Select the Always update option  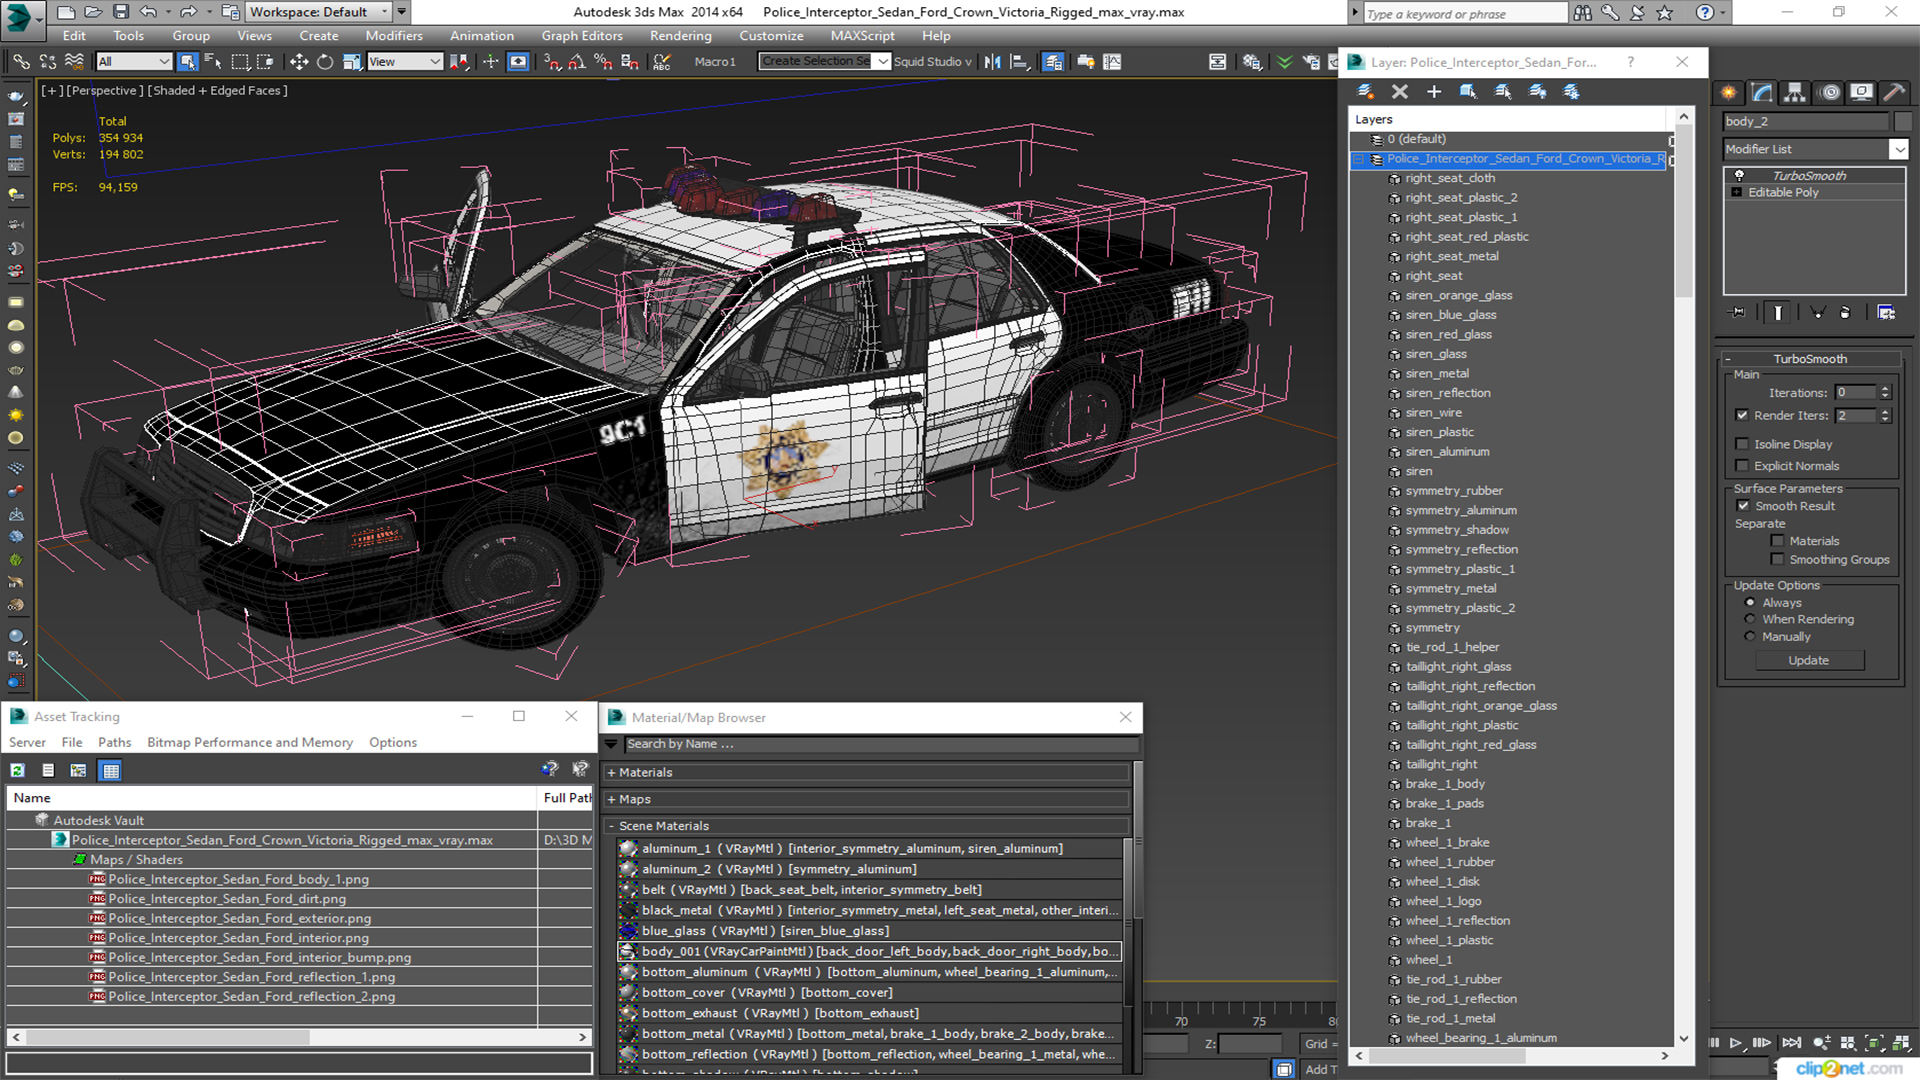click(x=1750, y=603)
